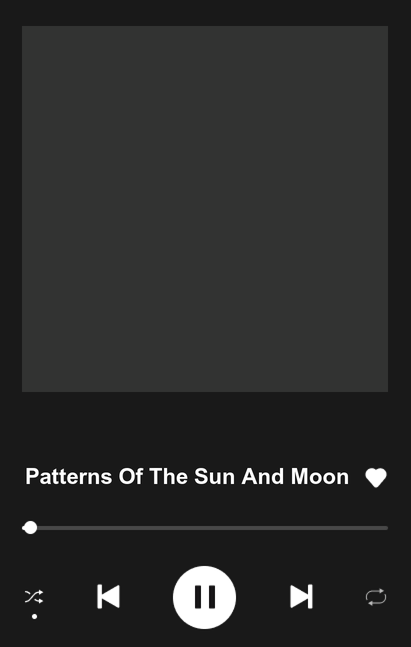
Task: Seek to the start of the track bar
Action: [24, 528]
